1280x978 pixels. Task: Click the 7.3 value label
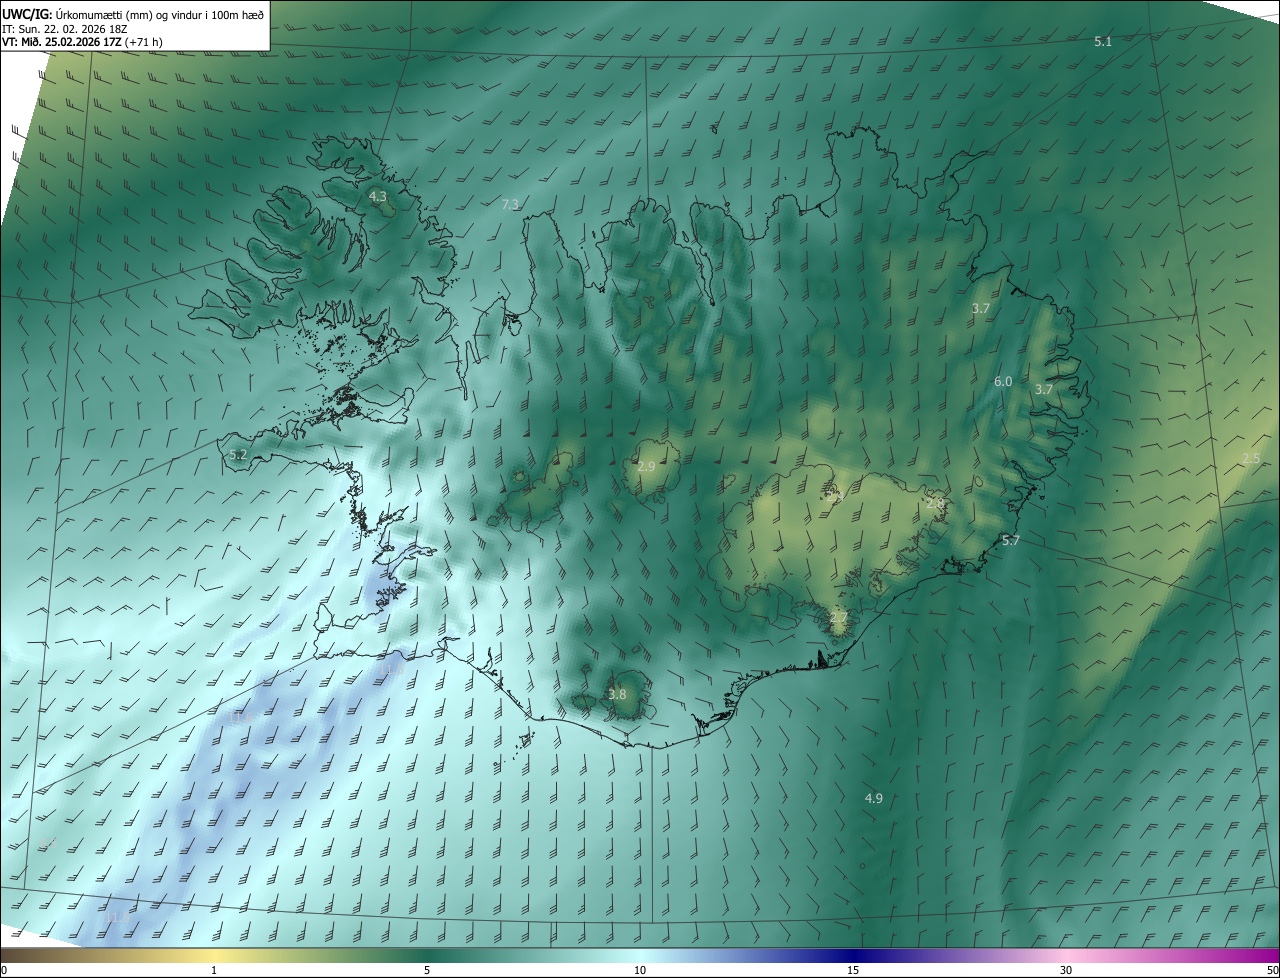coord(510,204)
